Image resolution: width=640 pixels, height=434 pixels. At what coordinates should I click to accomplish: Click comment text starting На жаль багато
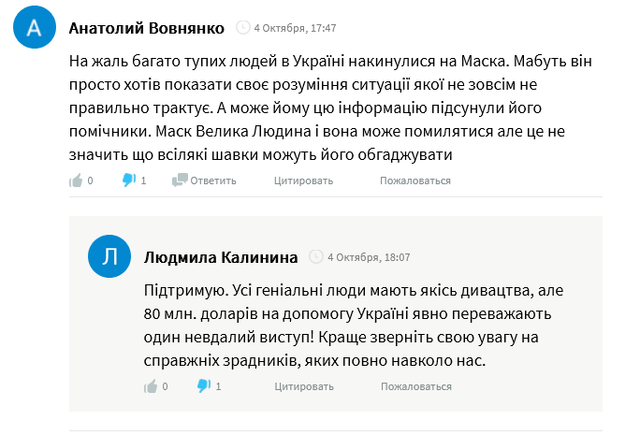pos(330,108)
